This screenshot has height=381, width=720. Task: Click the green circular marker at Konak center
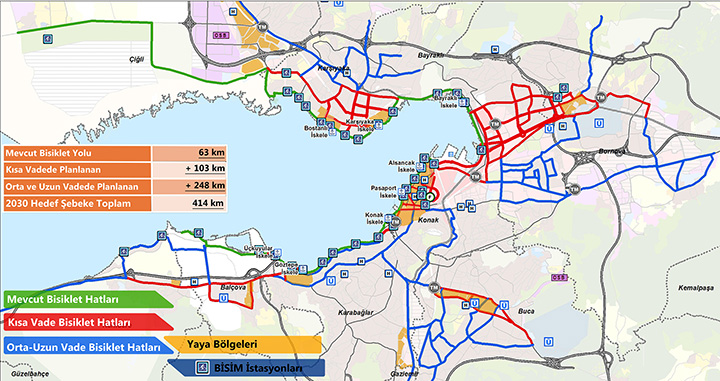tap(429, 196)
